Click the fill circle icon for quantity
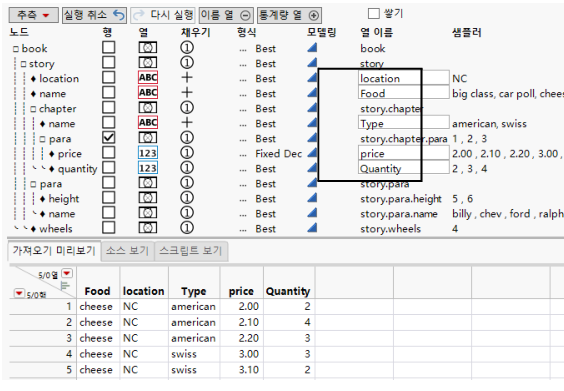The height and width of the screenshot is (391, 564). [x=187, y=168]
